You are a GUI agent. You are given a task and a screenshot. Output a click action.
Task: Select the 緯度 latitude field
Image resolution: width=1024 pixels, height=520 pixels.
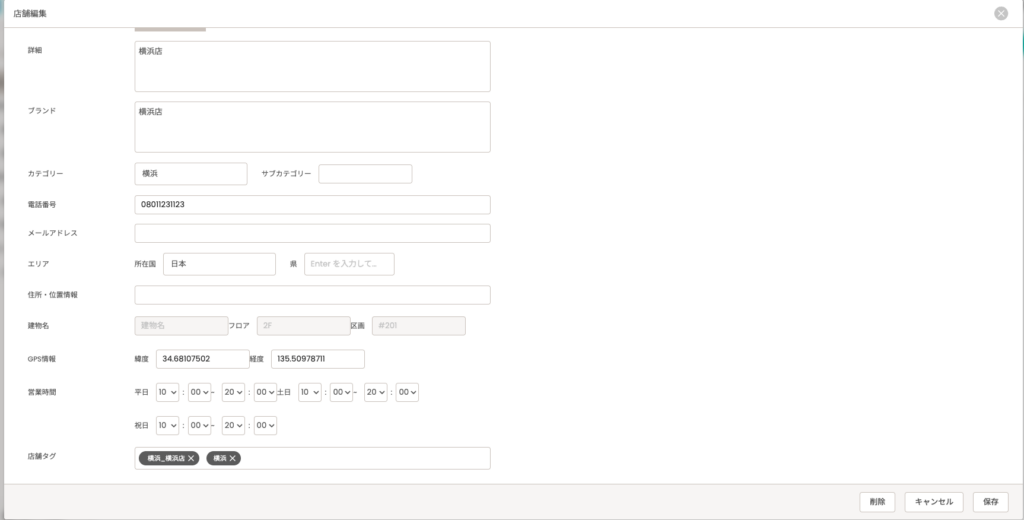point(202,359)
